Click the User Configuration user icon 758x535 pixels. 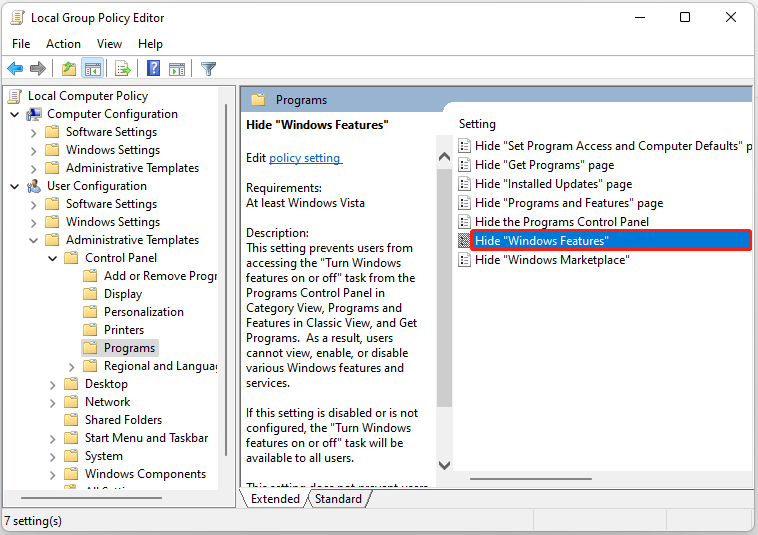pos(34,186)
